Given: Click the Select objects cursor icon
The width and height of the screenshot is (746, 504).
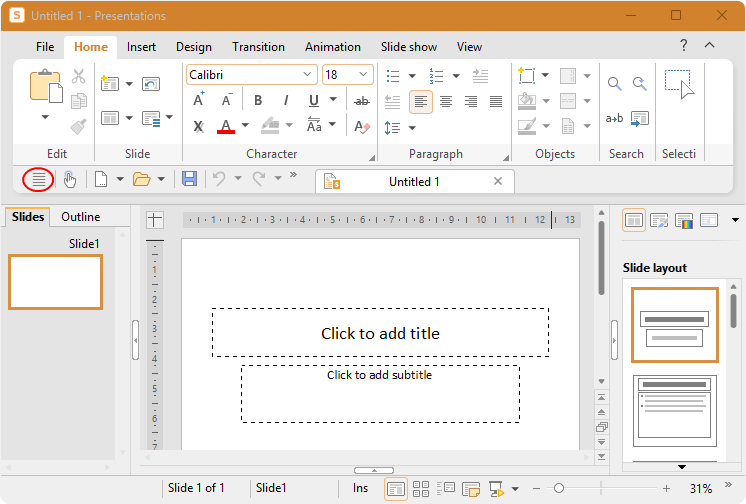Looking at the screenshot, I should pyautogui.click(x=679, y=85).
